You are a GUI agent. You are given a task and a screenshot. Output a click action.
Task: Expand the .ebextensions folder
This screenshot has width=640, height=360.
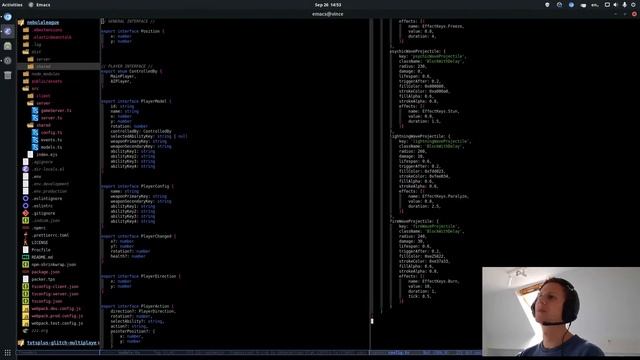click(25, 30)
